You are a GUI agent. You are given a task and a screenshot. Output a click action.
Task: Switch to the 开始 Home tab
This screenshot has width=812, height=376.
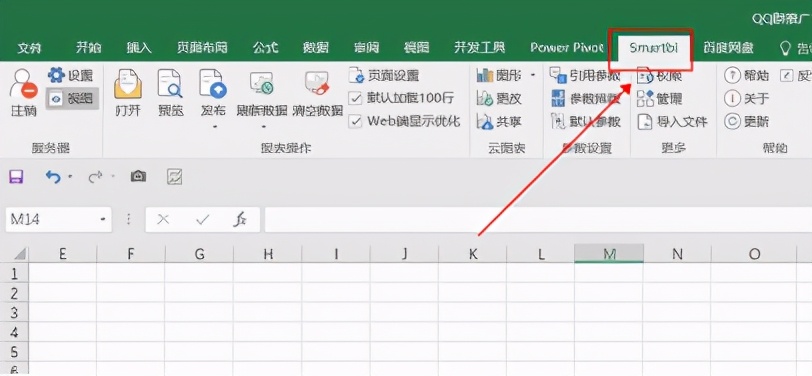[89, 48]
